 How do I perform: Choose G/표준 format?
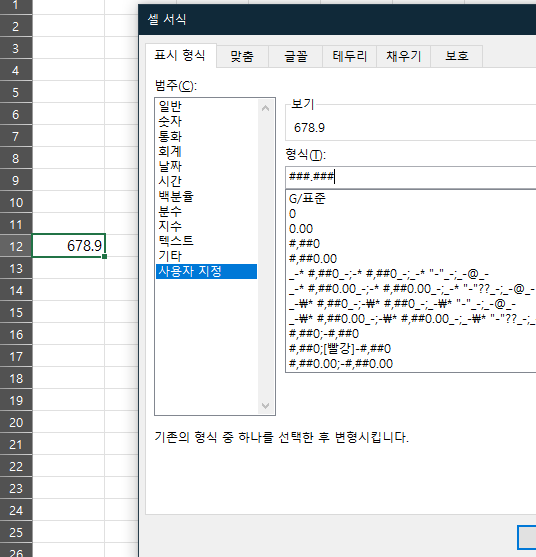click(412, 199)
